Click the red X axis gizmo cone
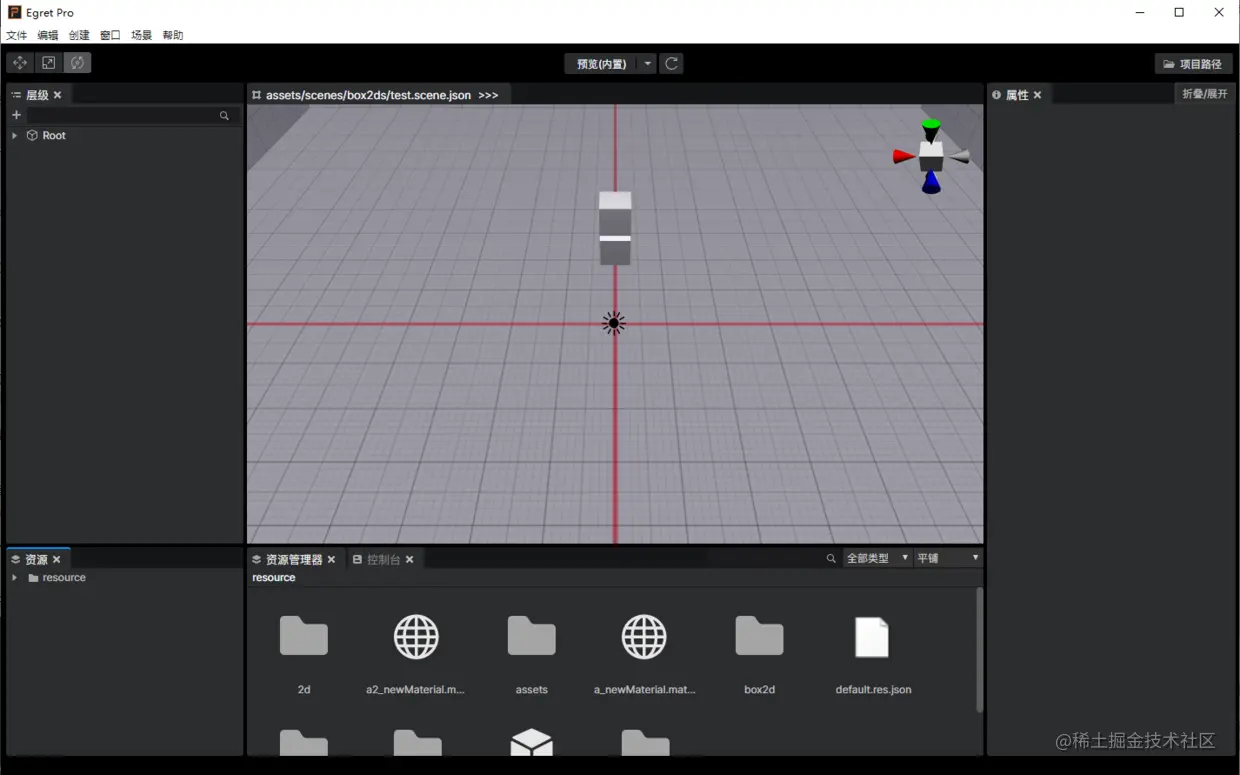Screen dimensions: 1240x775 pos(904,156)
